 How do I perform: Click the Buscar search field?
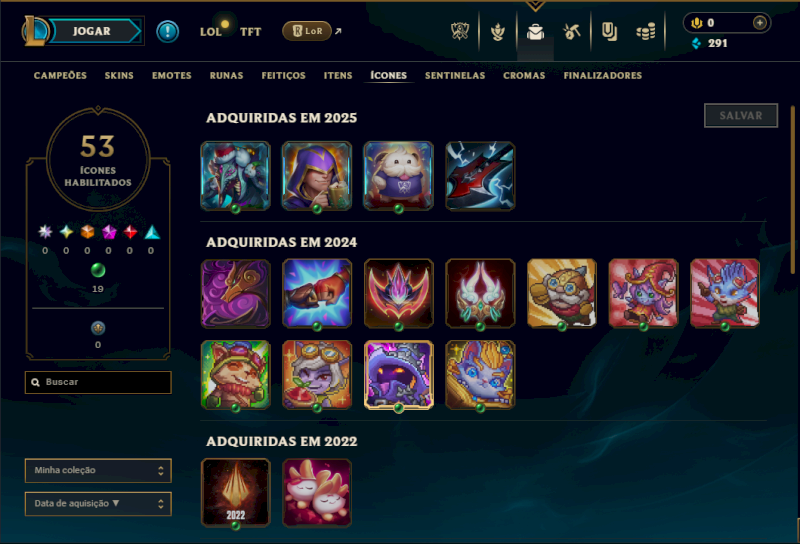click(98, 382)
